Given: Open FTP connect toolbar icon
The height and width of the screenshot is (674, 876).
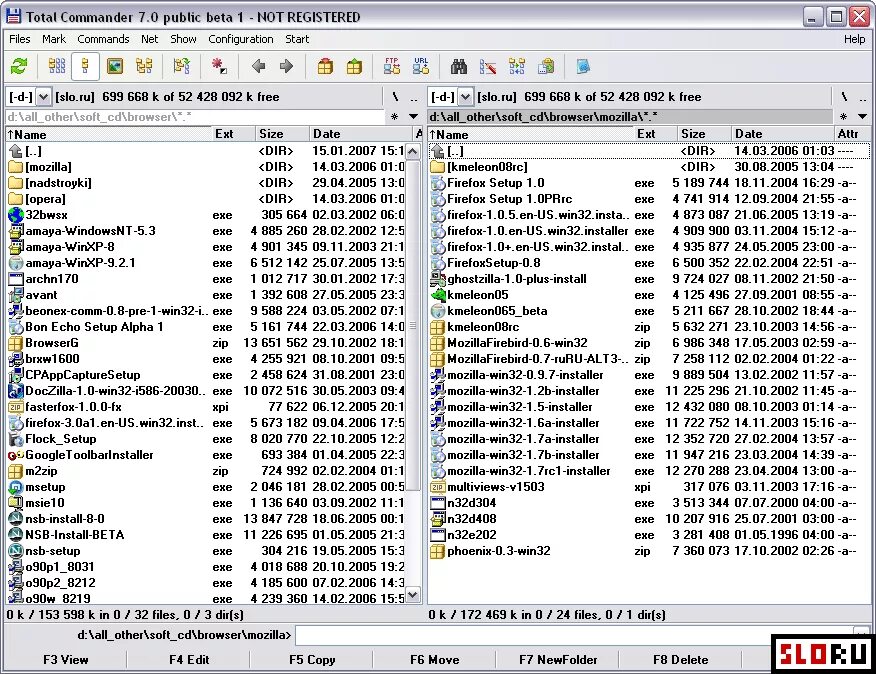Looking at the screenshot, I should [x=392, y=66].
